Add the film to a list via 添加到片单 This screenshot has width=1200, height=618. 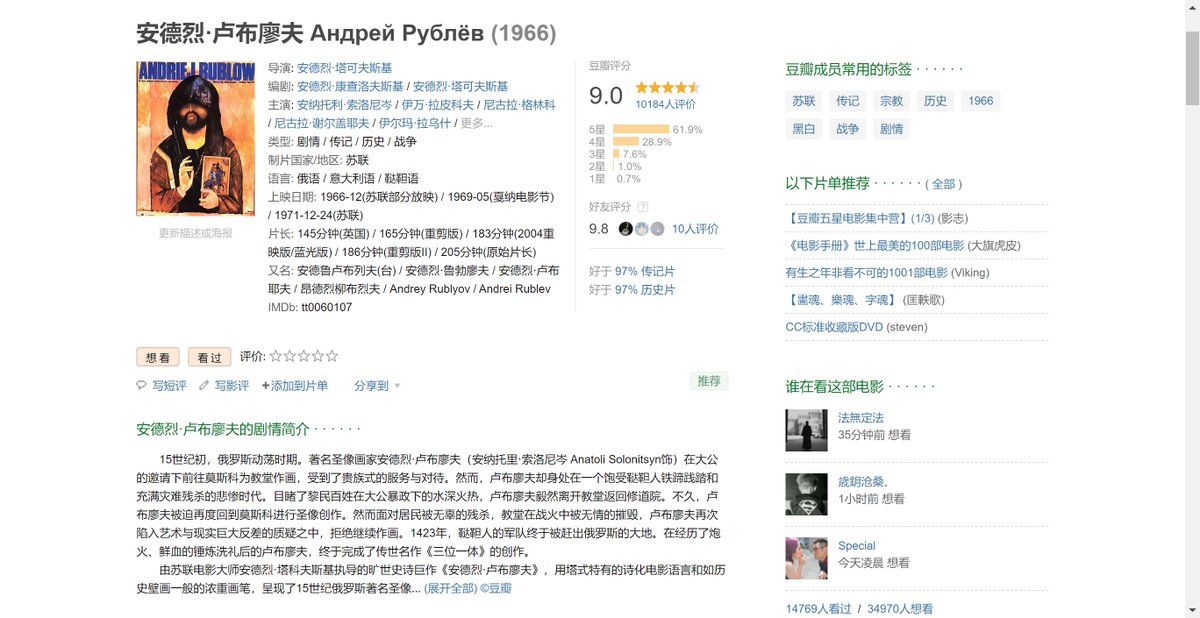[295, 386]
